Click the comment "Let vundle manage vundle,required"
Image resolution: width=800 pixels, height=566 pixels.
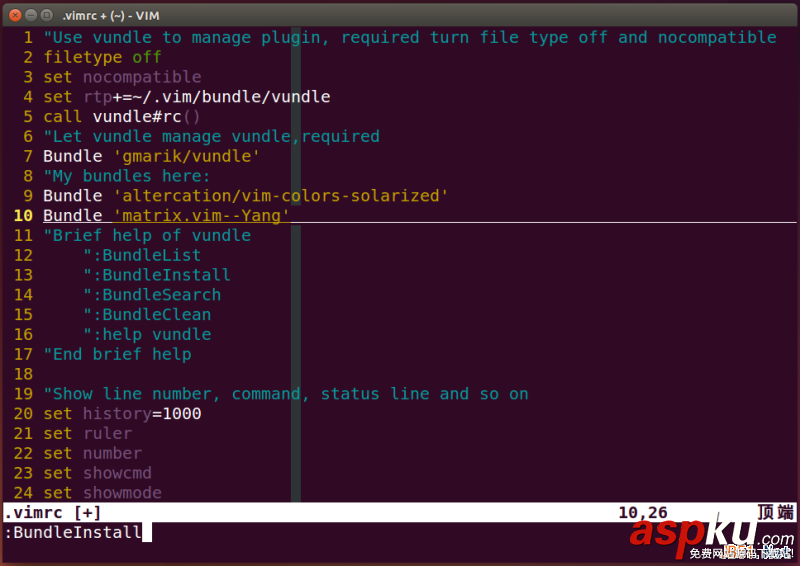pyautogui.click(x=212, y=137)
